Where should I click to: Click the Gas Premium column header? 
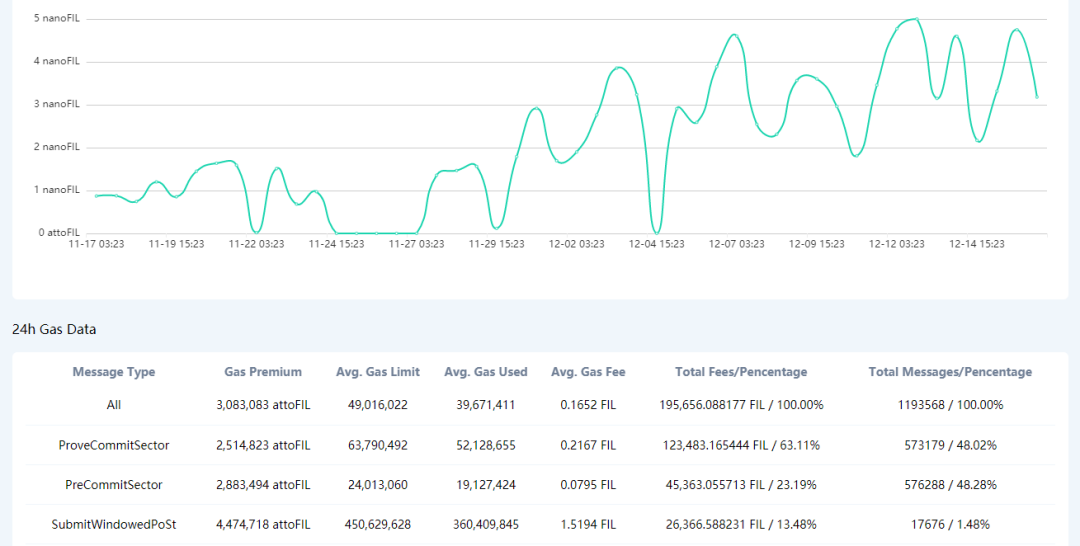[x=263, y=372]
